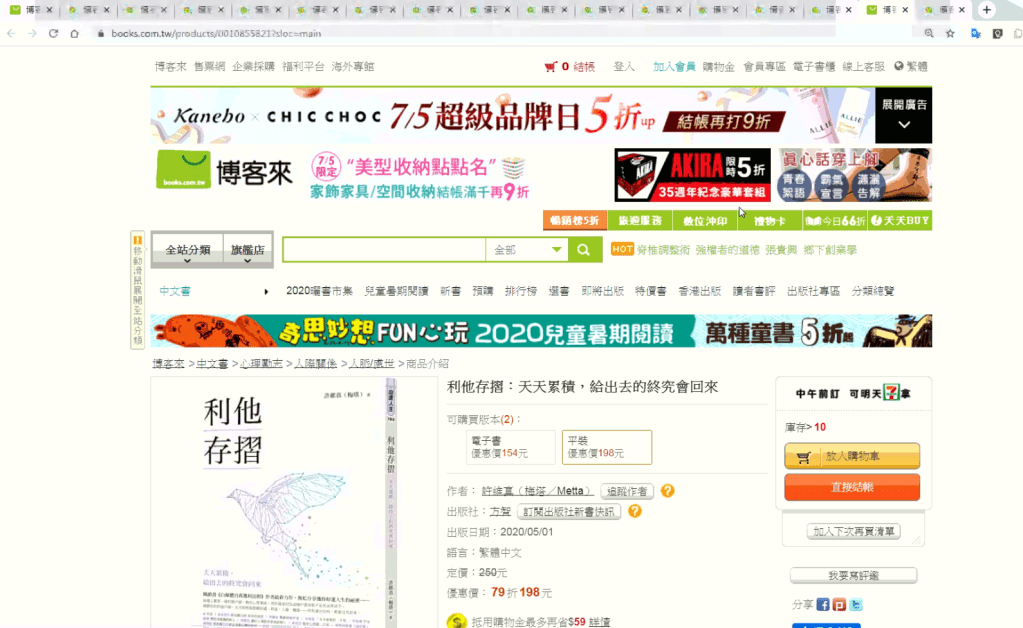Share the book on Facebook
The image size is (1023, 628).
[823, 604]
